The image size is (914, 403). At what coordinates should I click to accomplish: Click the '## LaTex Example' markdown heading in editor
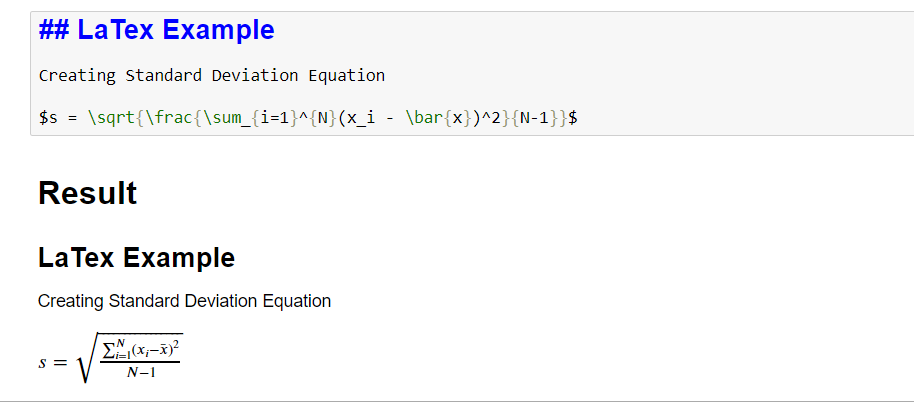pyautogui.click(x=156, y=30)
